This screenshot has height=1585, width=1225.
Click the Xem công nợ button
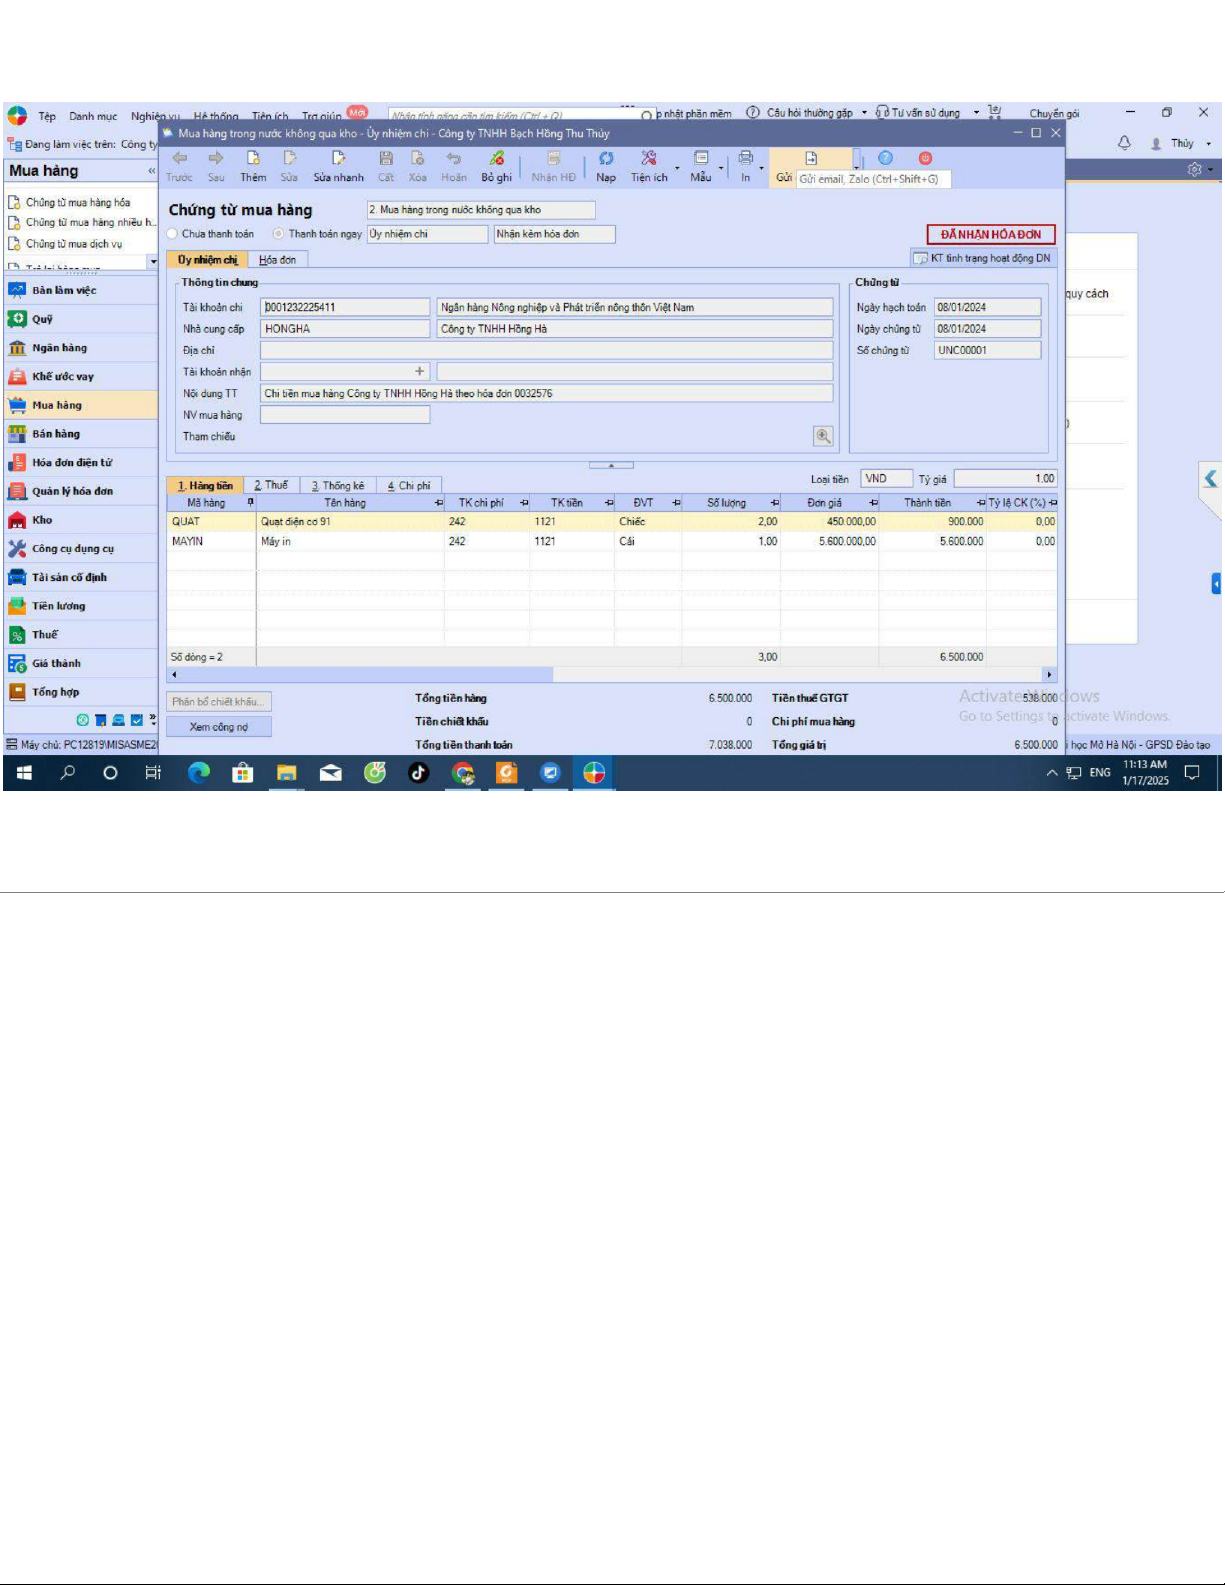click(219, 727)
